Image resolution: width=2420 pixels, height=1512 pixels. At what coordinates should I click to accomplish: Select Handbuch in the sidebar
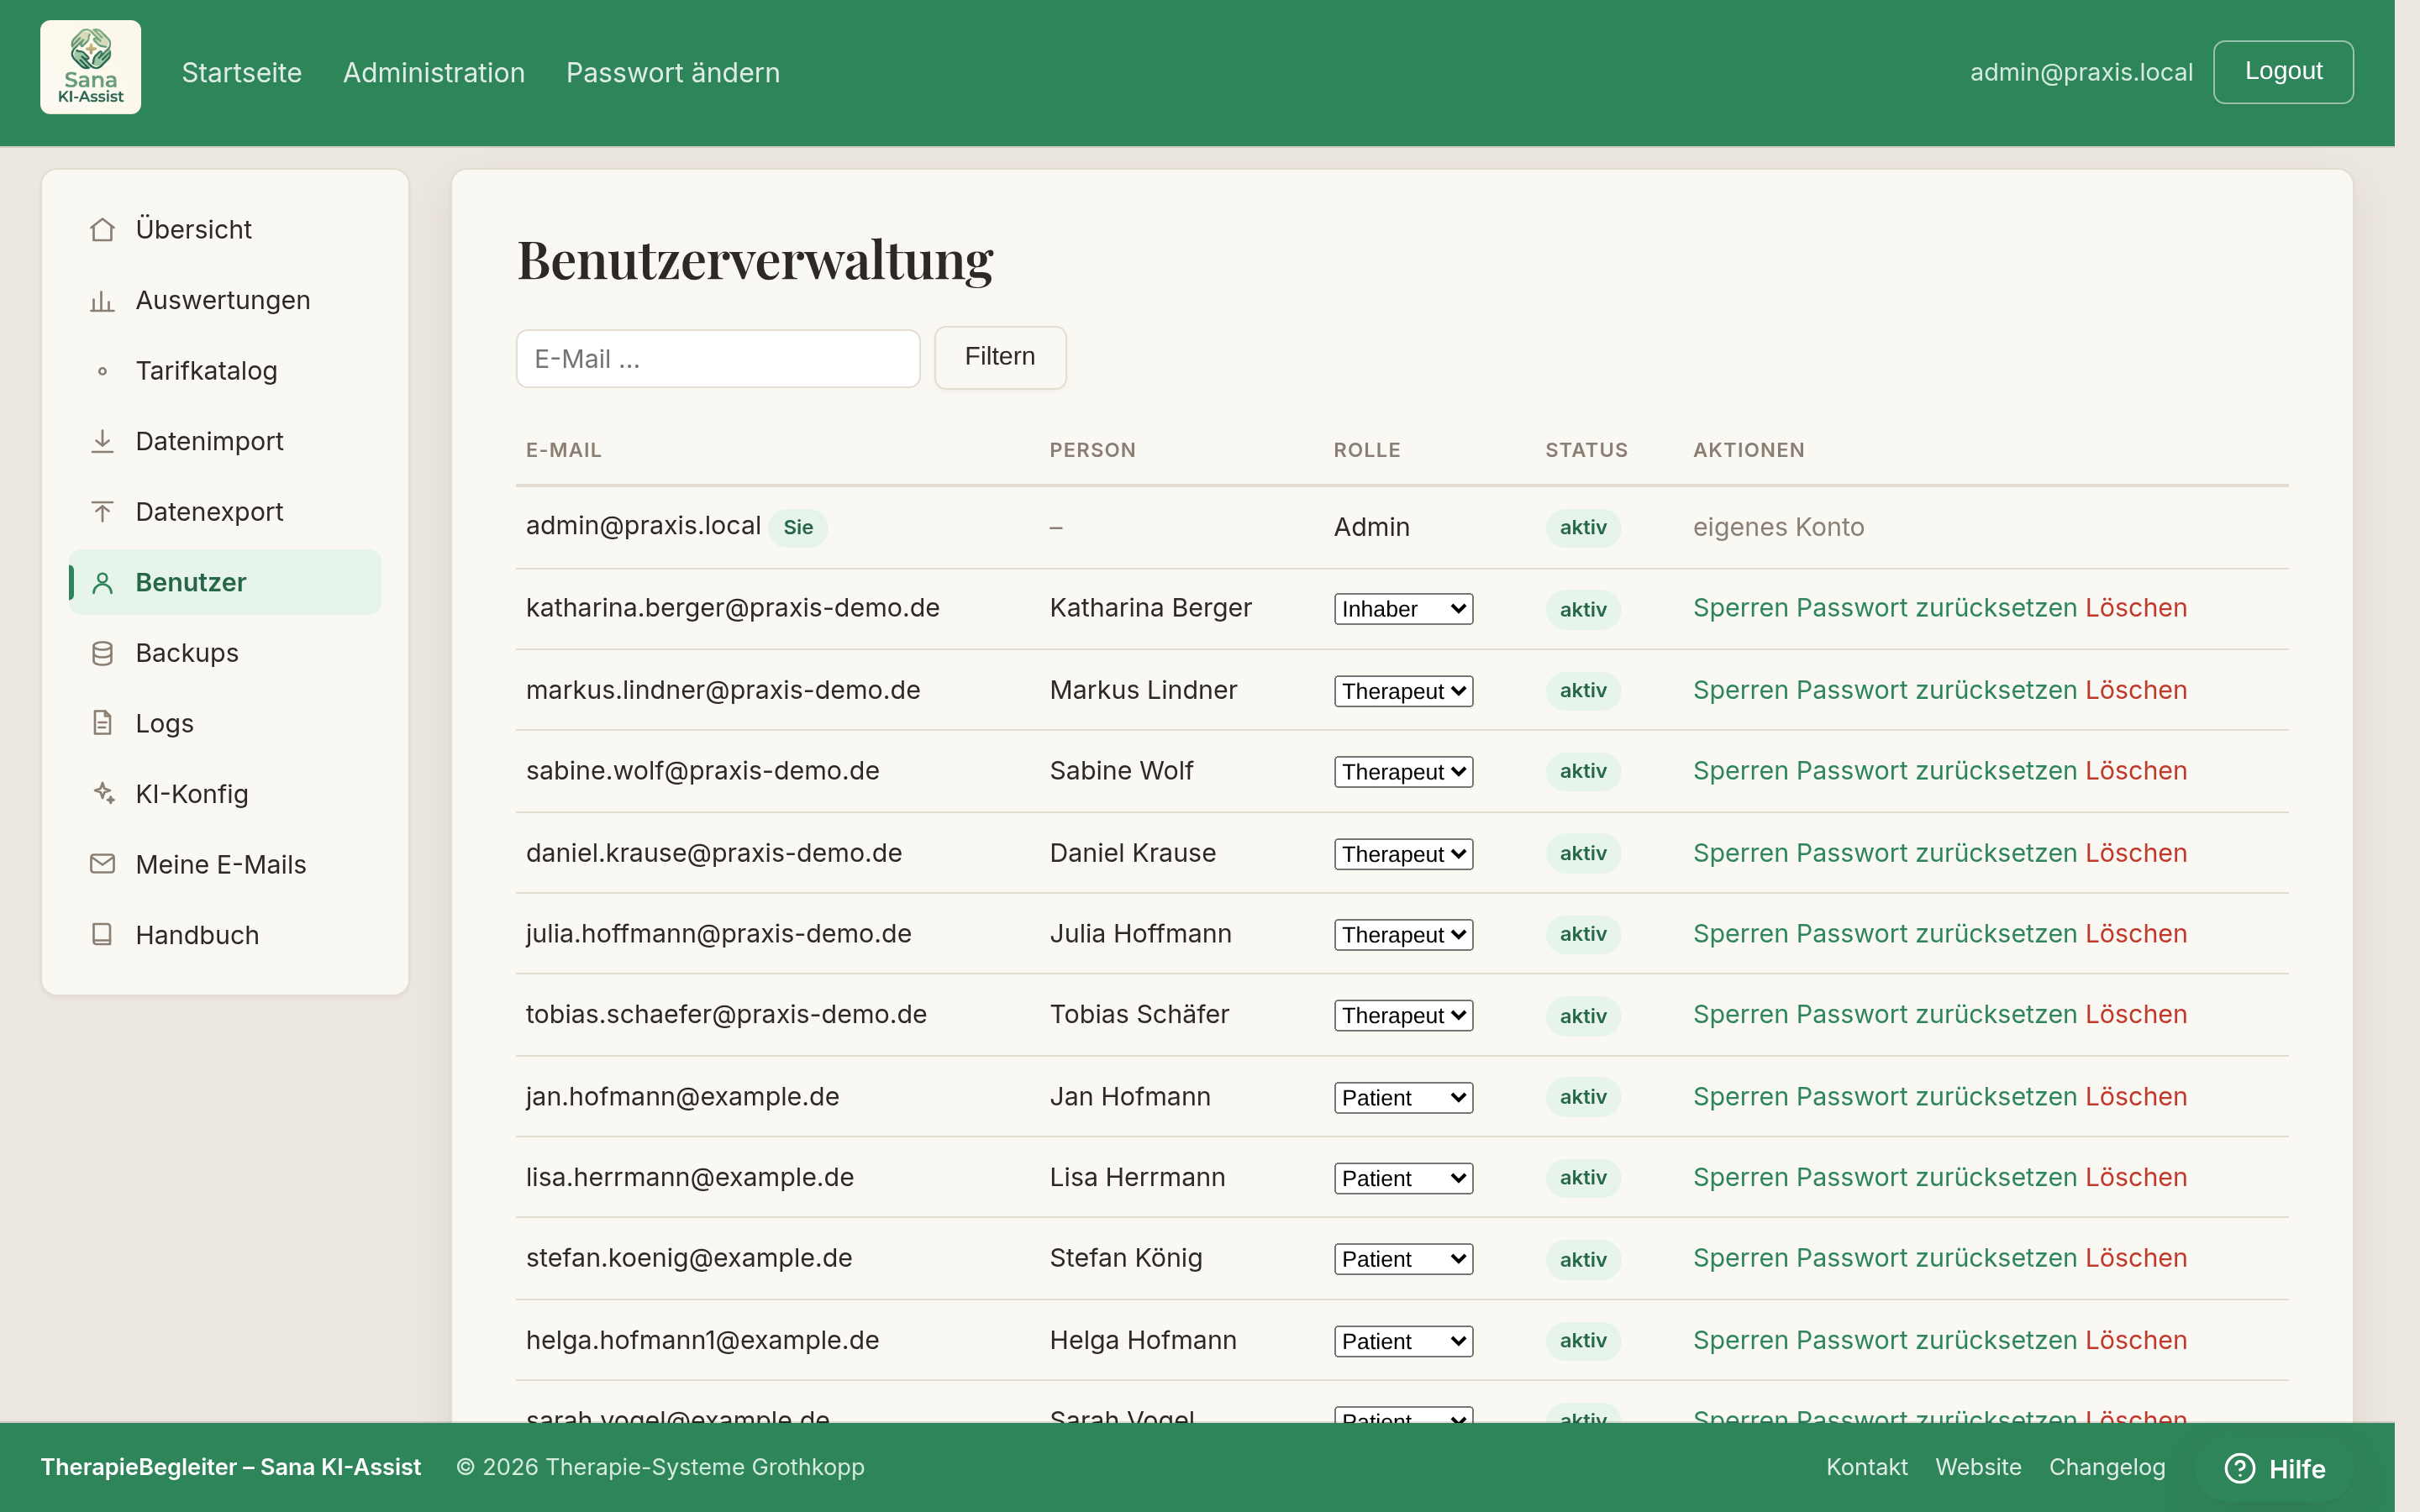pos(225,935)
